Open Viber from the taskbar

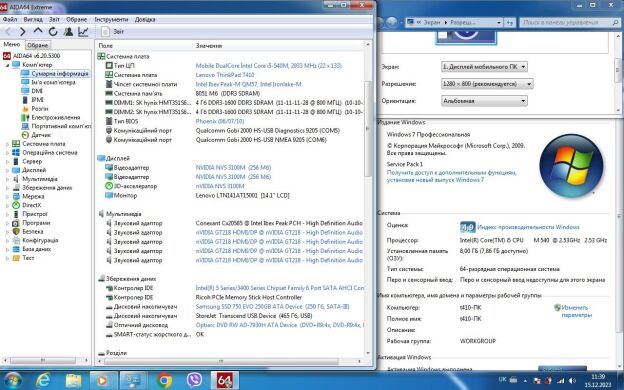pyautogui.click(x=194, y=381)
